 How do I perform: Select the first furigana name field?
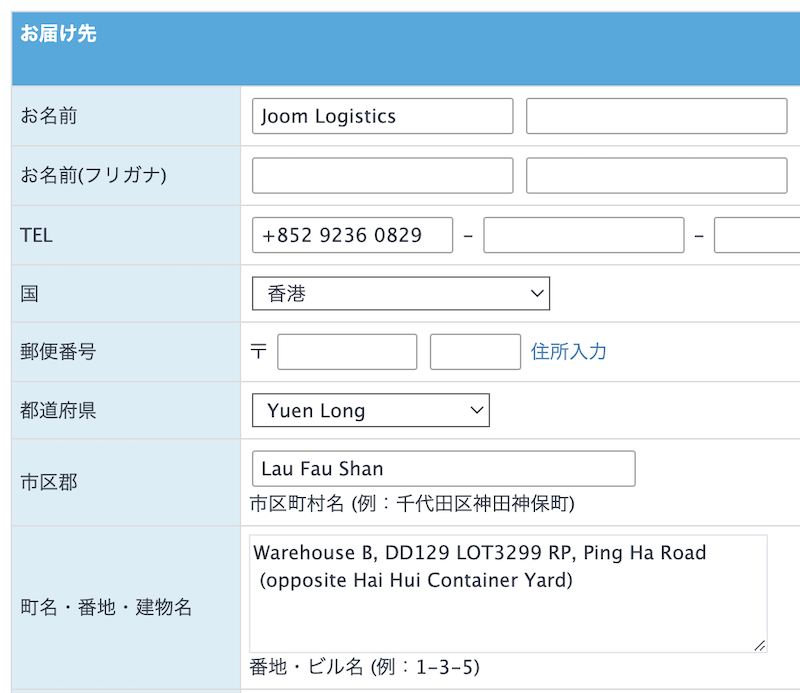(x=383, y=176)
